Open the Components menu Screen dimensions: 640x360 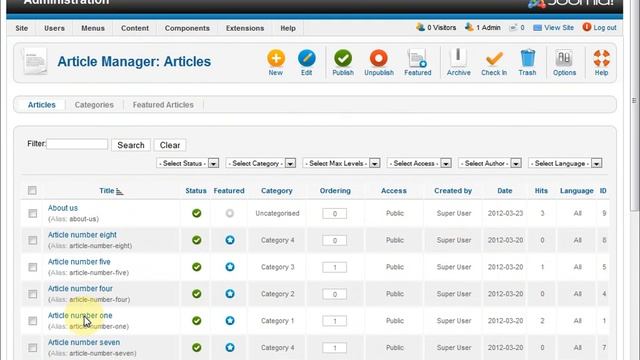pyautogui.click(x=187, y=28)
